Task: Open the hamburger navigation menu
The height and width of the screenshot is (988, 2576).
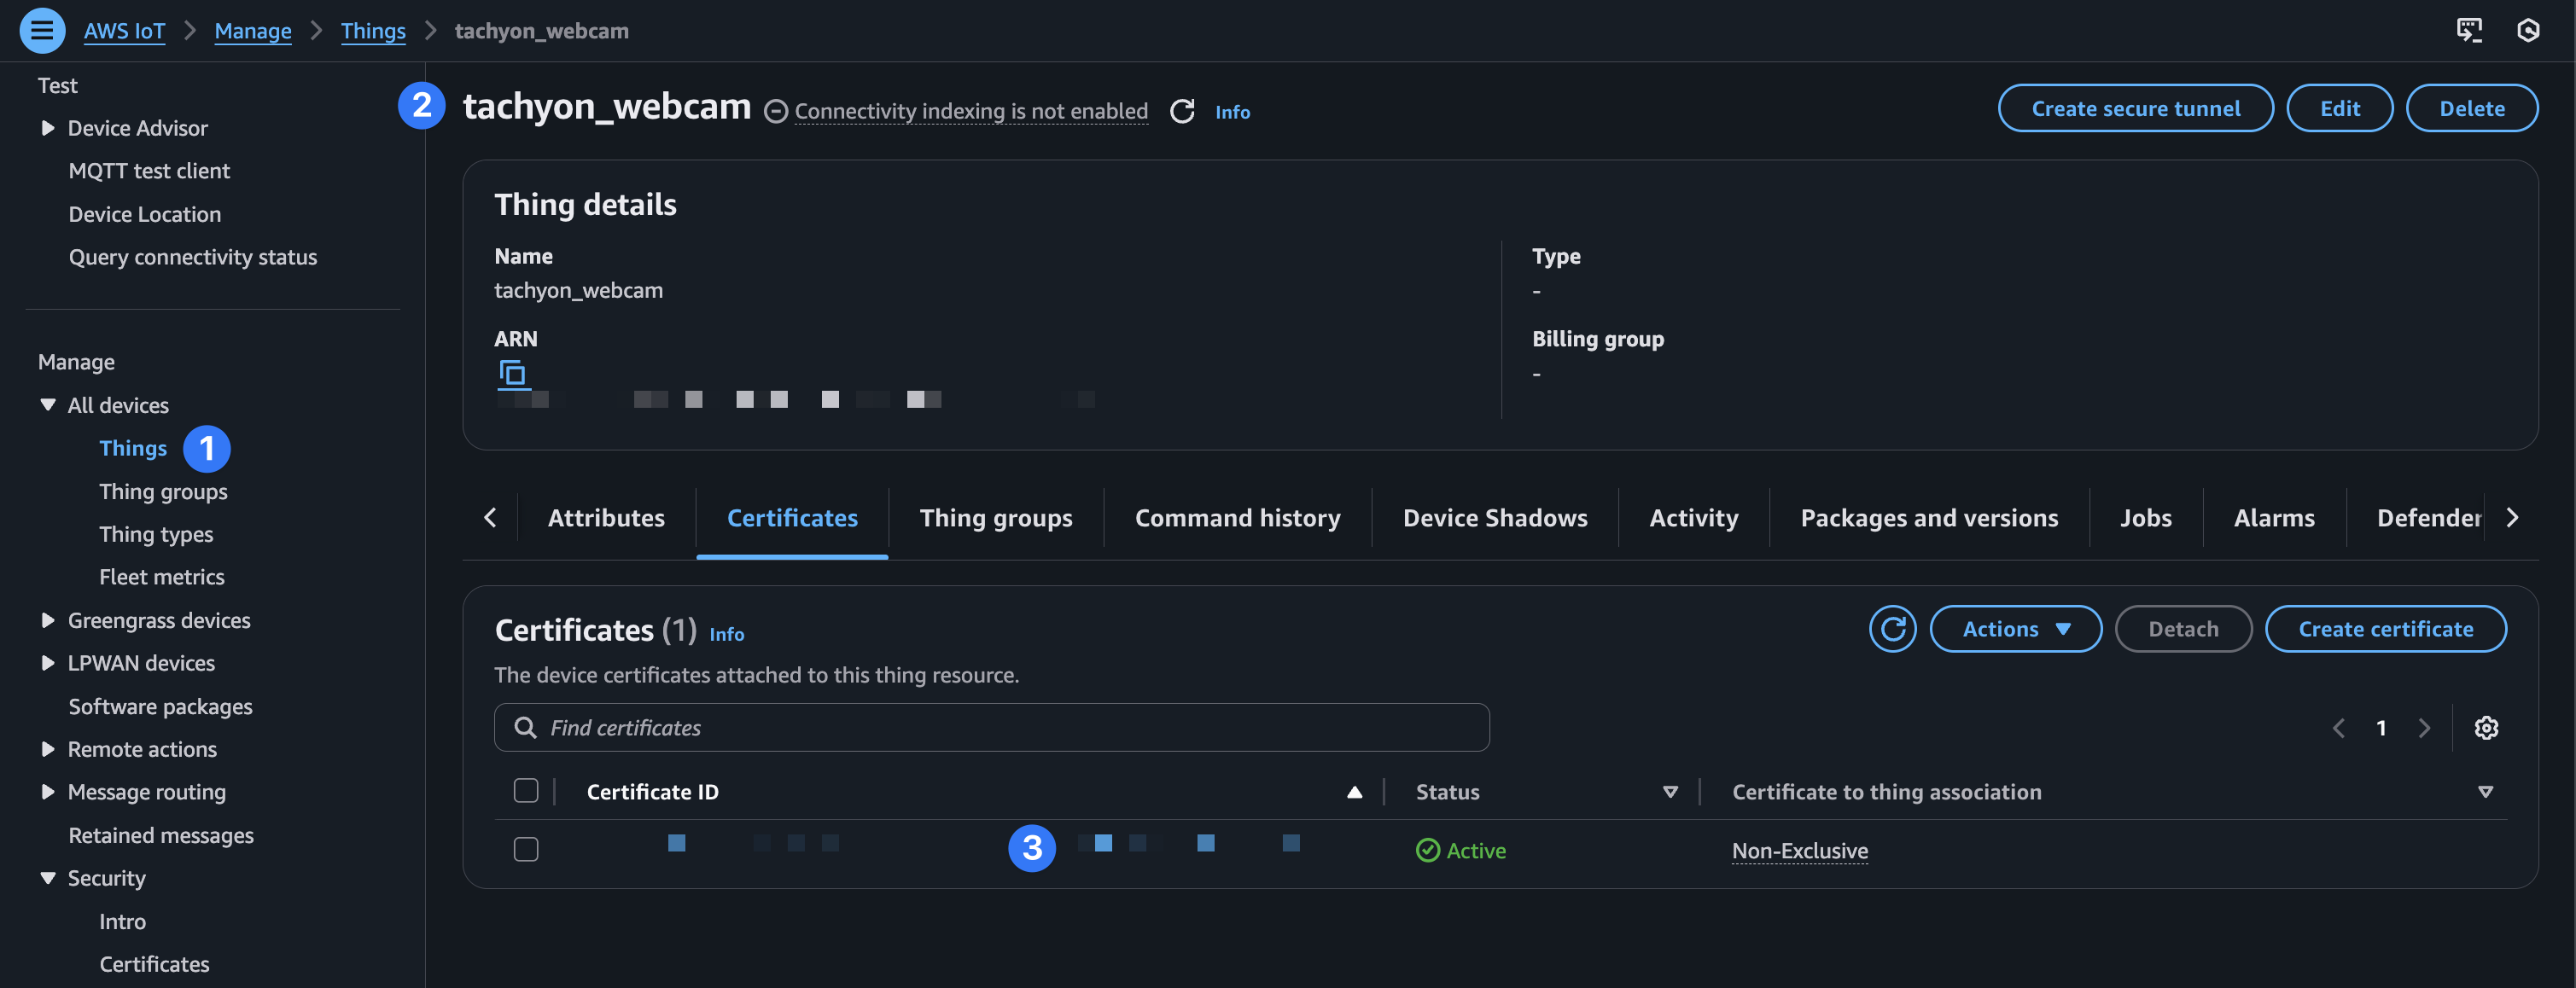Action: pos(42,31)
